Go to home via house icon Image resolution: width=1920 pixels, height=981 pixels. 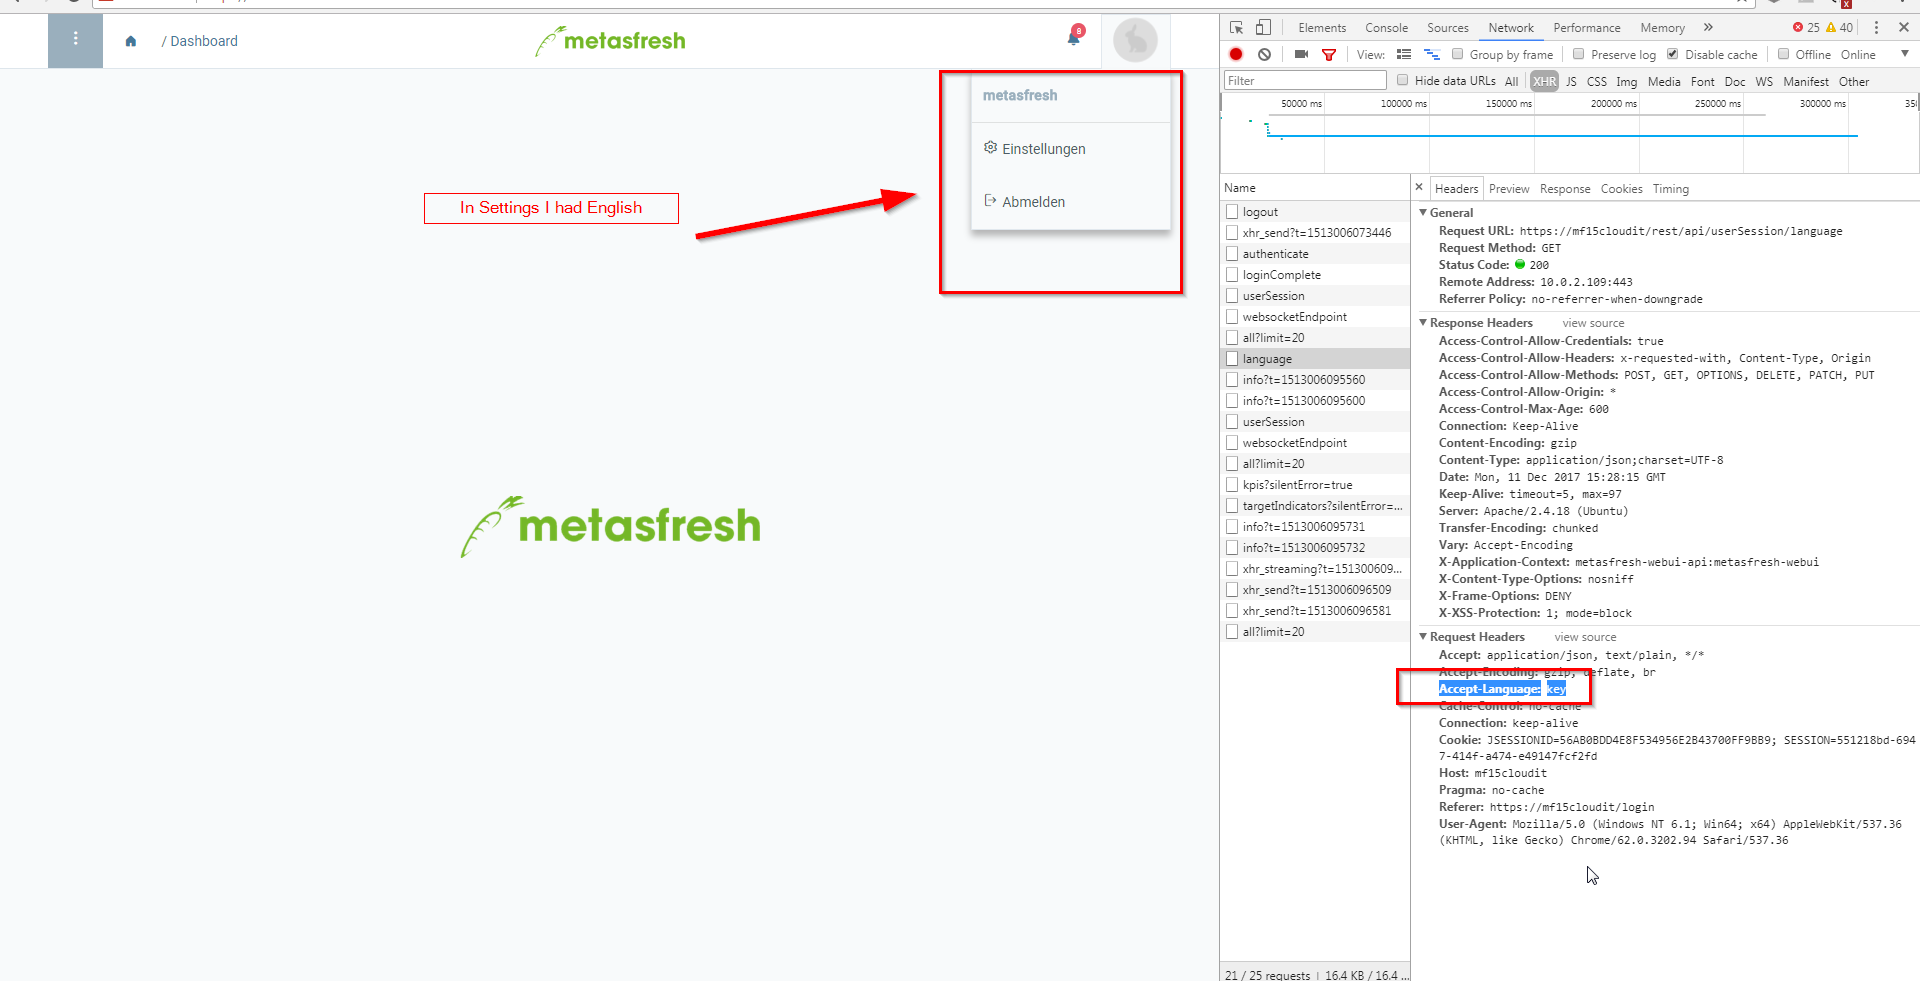pyautogui.click(x=131, y=41)
